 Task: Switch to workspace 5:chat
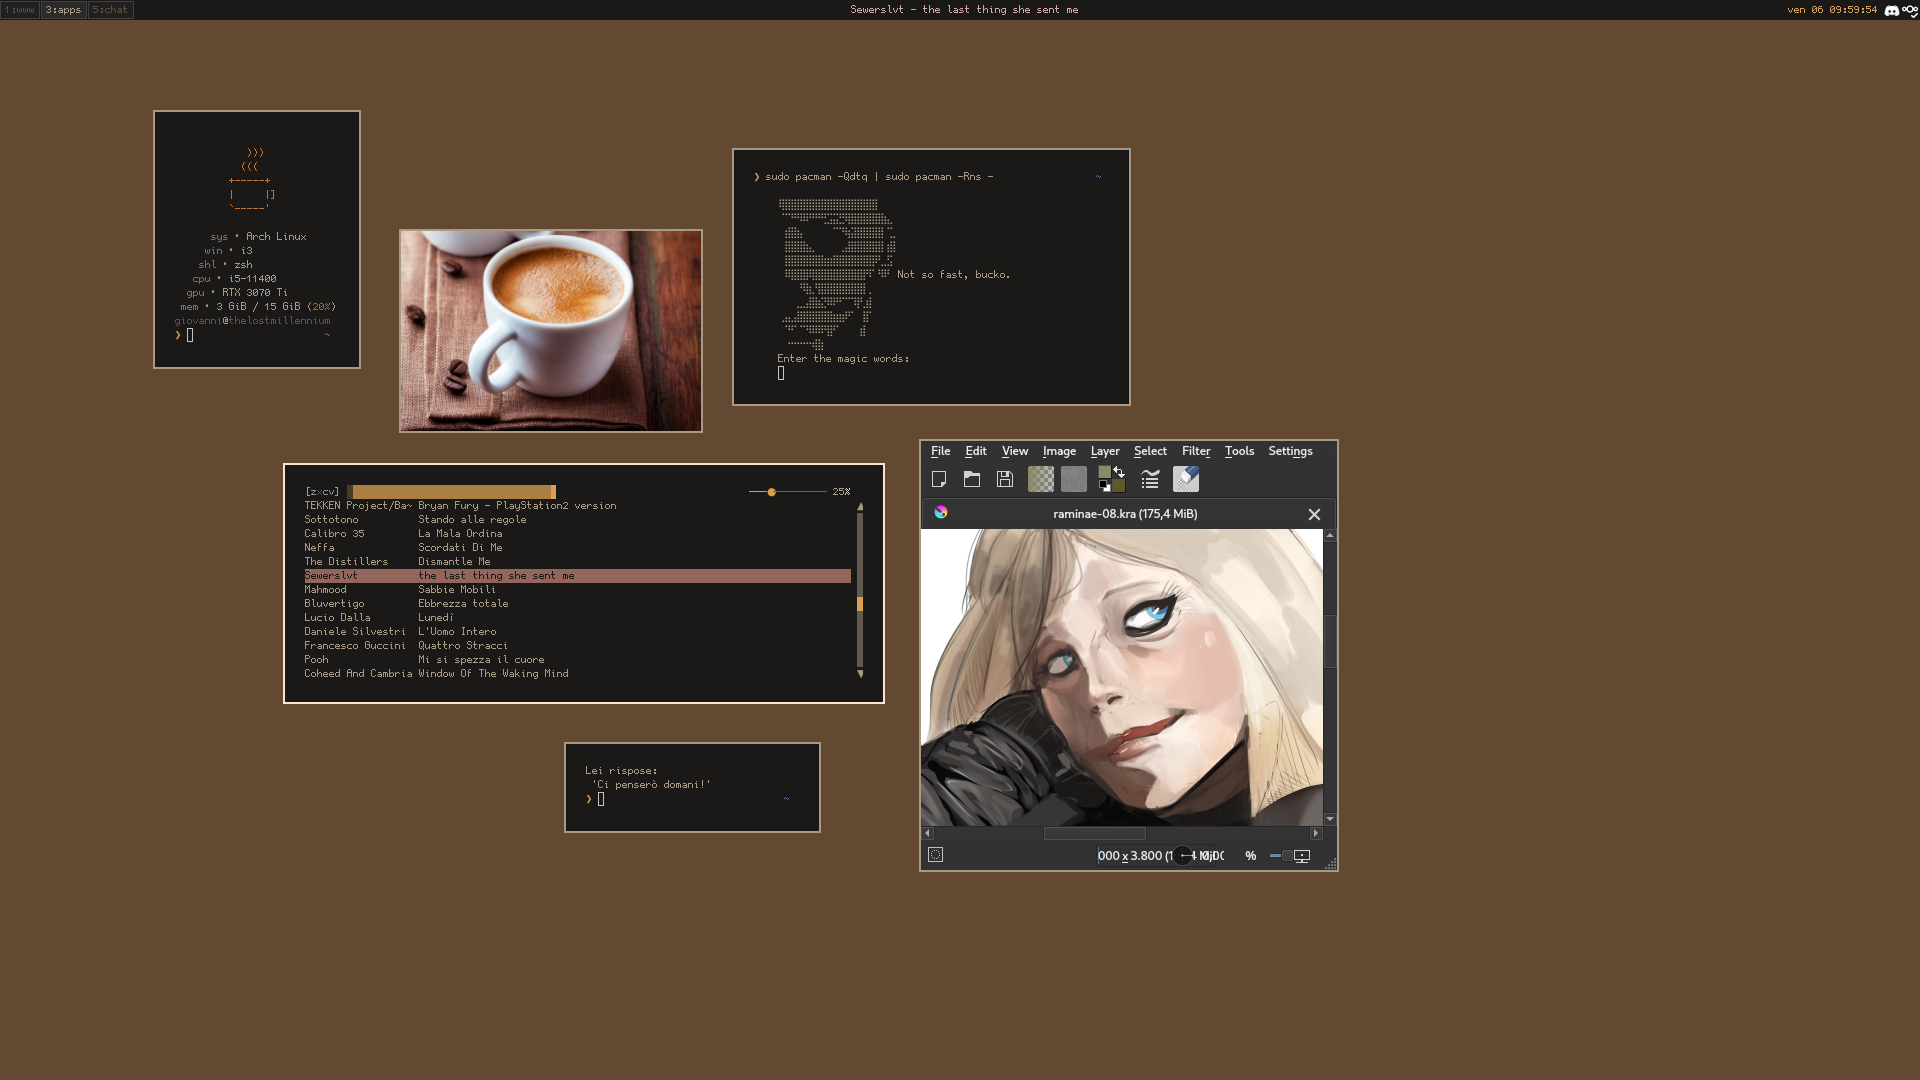point(110,10)
